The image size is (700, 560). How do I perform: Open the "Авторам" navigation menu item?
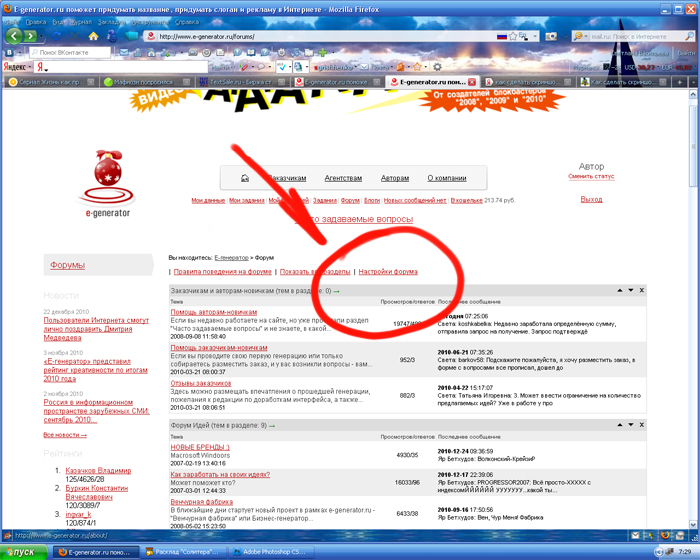395,178
